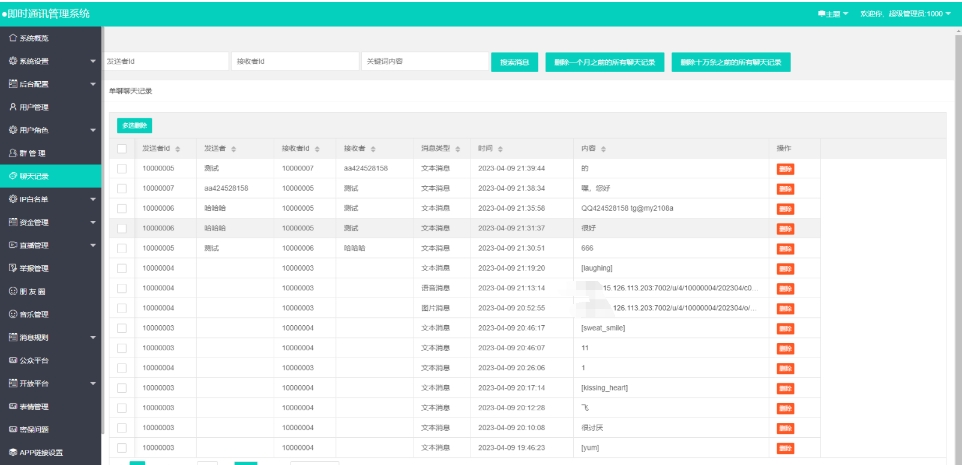The width and height of the screenshot is (962, 465).
Task: Delete the message with content 很讨厌
Action: [x=785, y=428]
